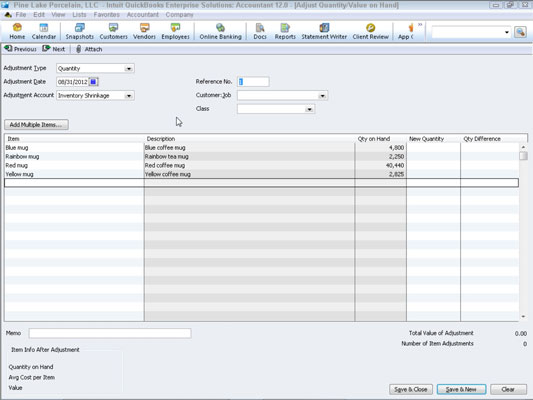
Task: Open the Accountant menu
Action: (142, 15)
